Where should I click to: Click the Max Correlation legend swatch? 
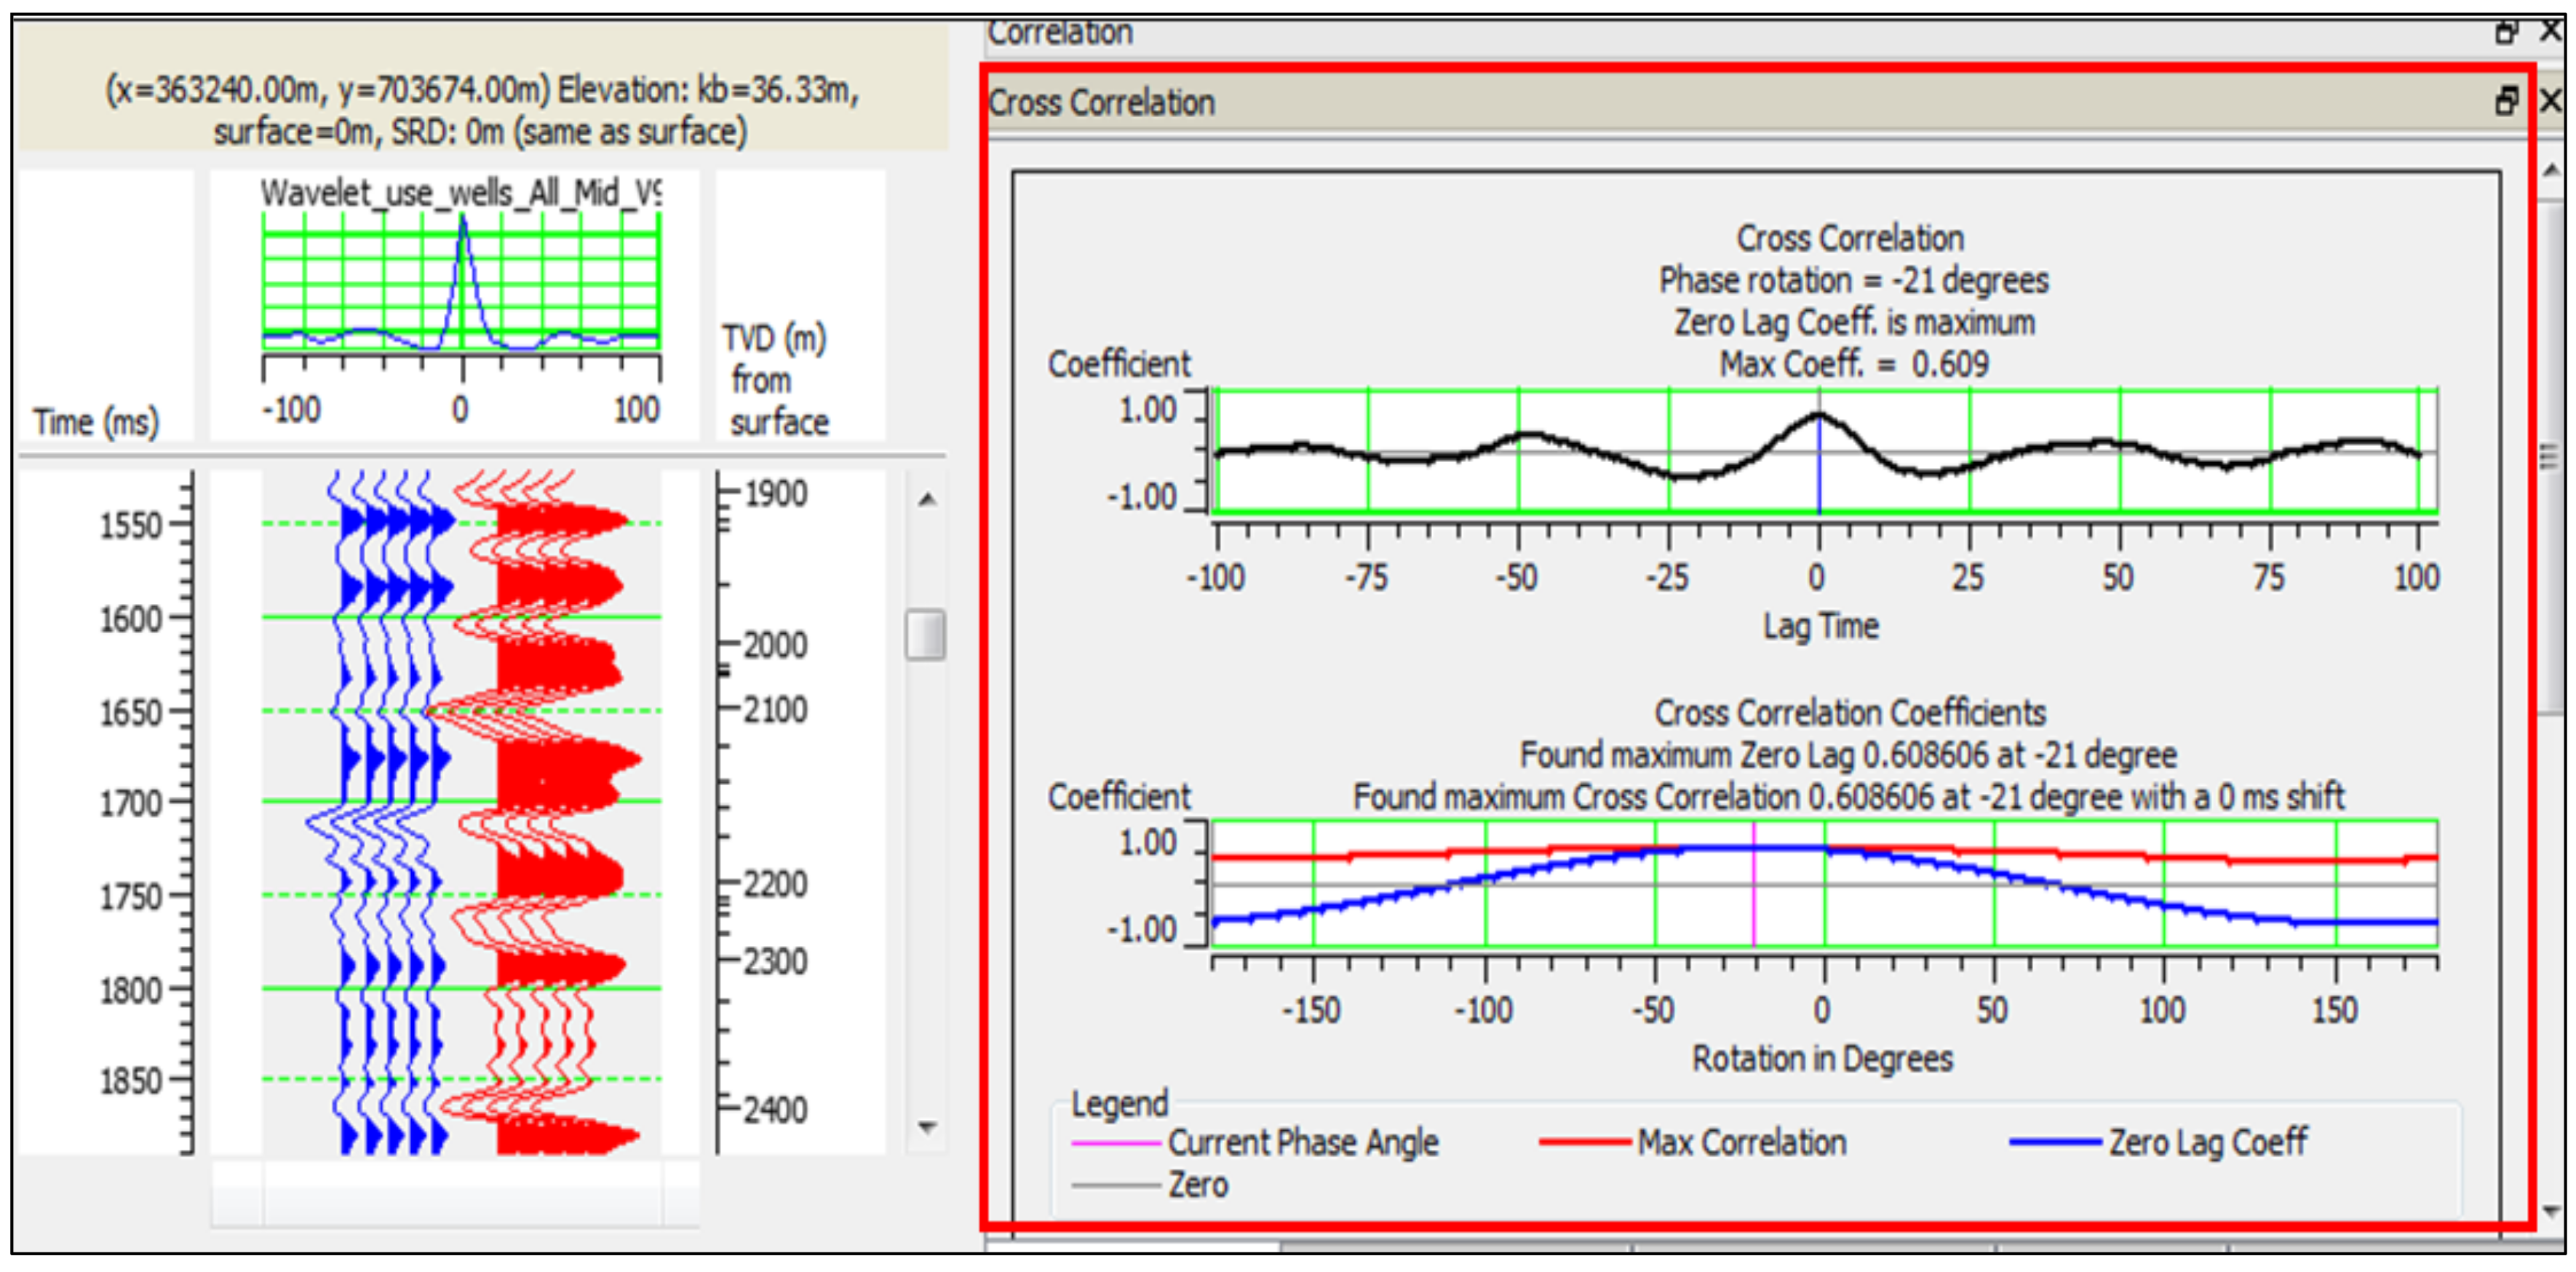1585,1142
